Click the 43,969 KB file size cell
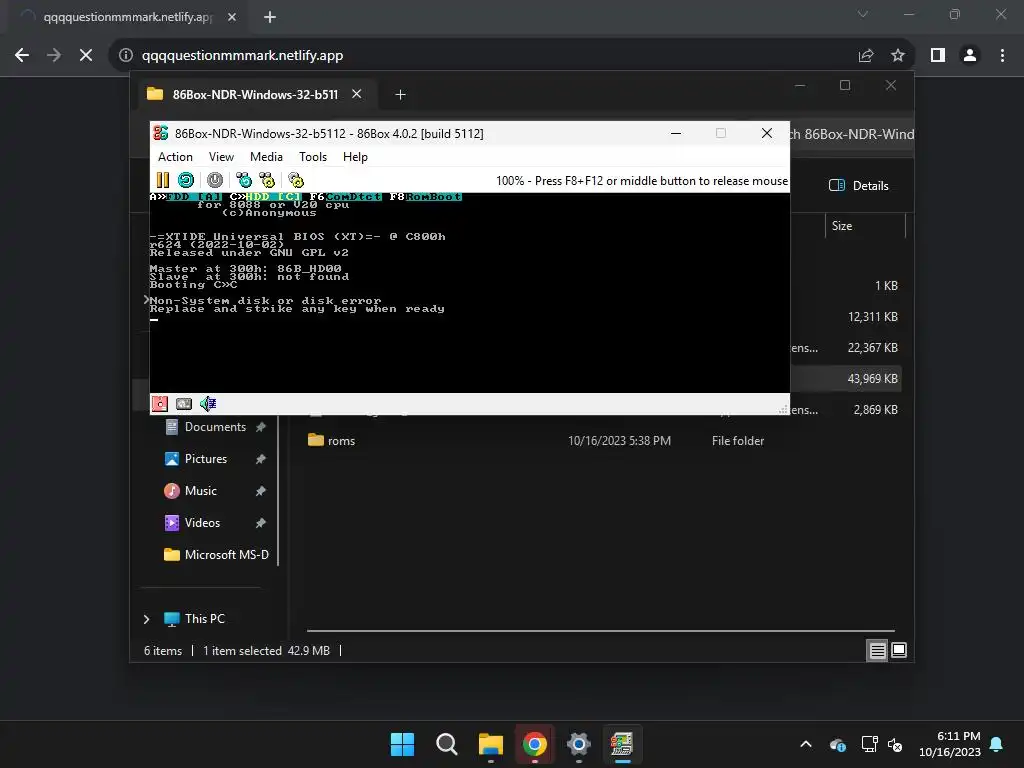 pyautogui.click(x=872, y=379)
